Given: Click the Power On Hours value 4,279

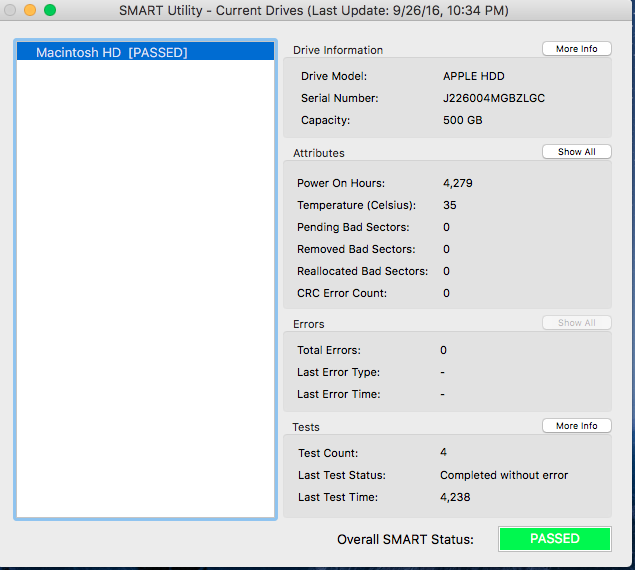Looking at the screenshot, I should [x=458, y=183].
